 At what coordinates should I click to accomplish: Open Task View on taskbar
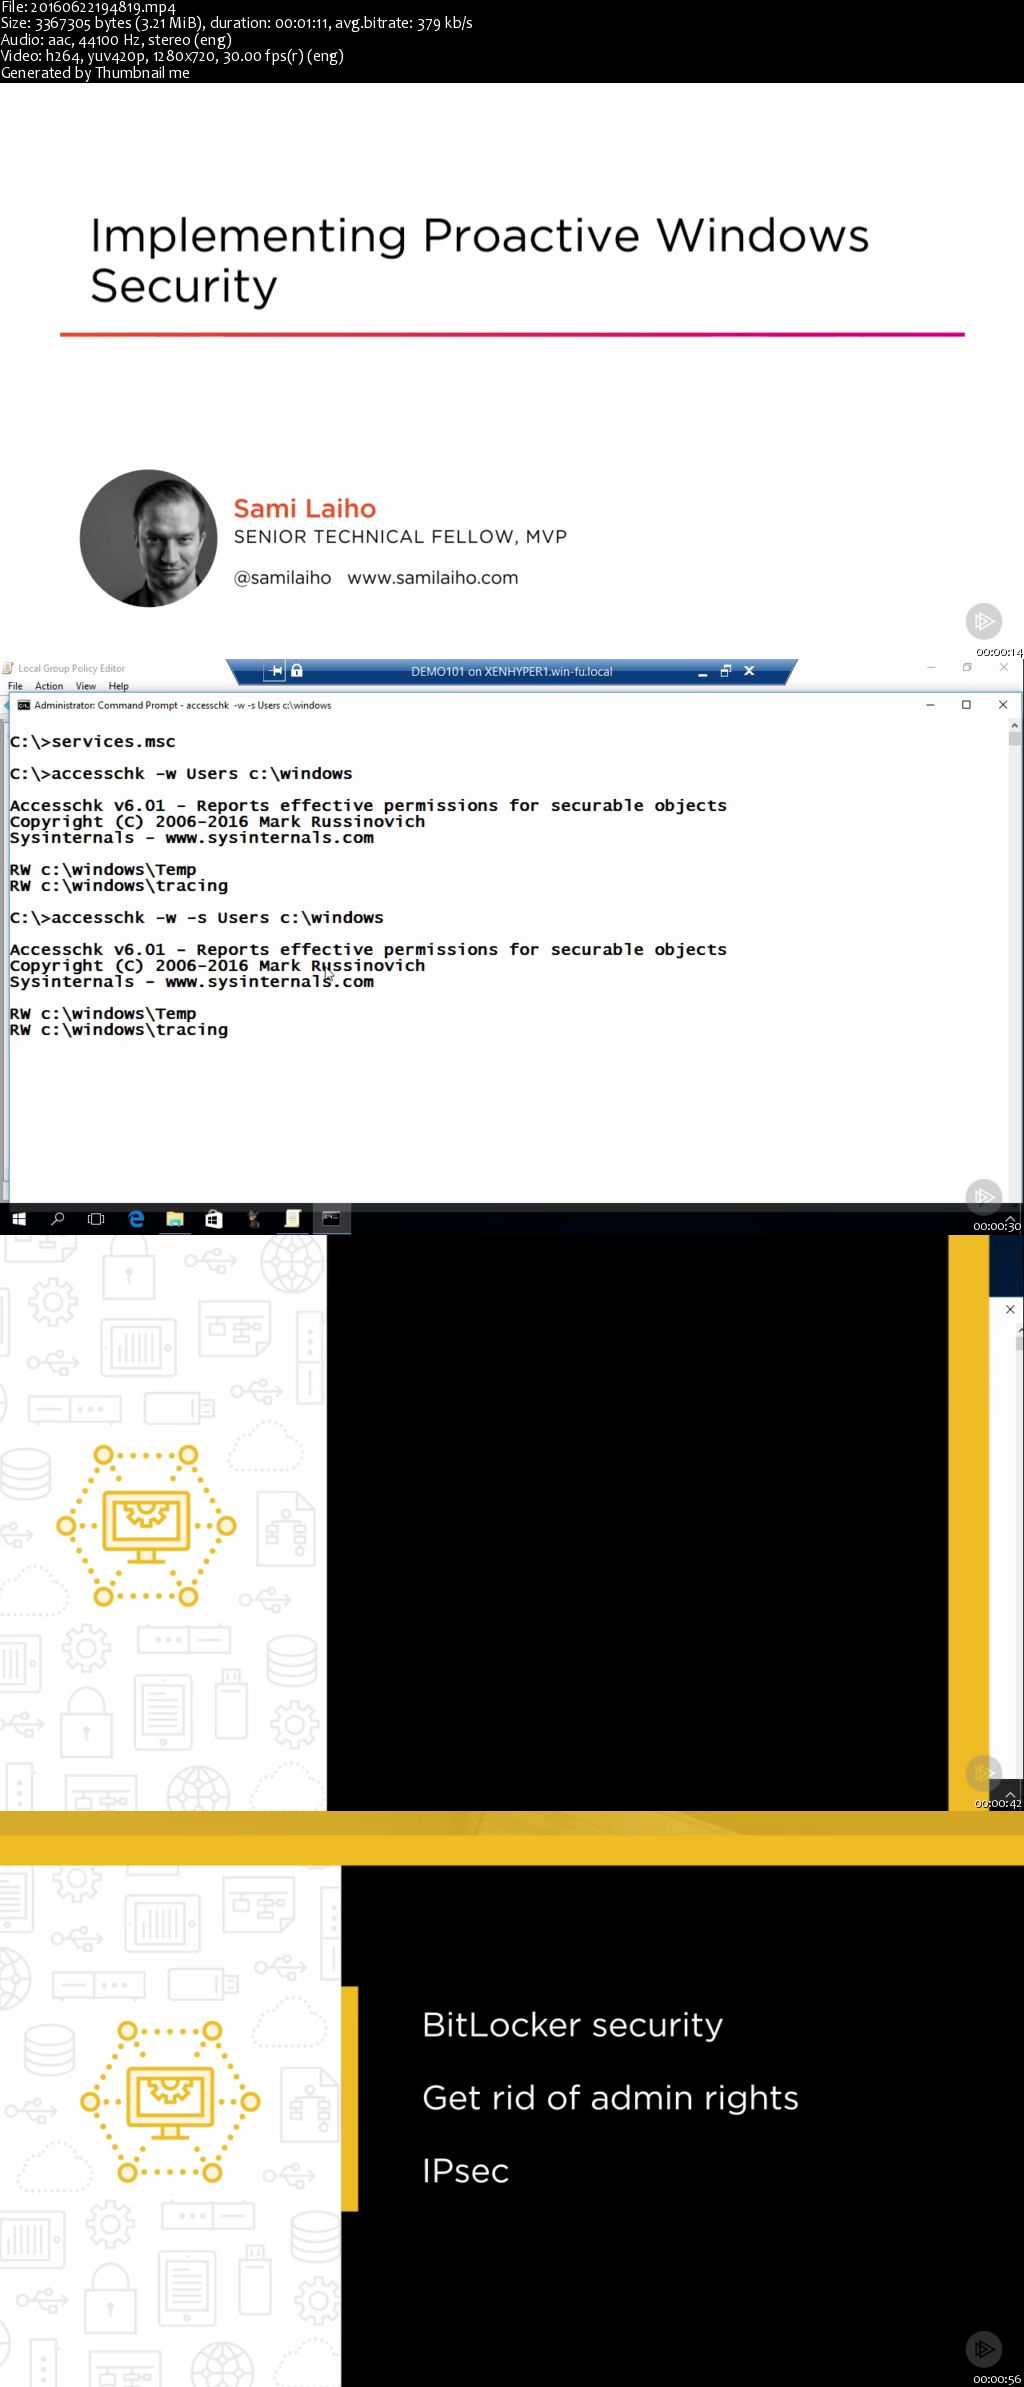(96, 1219)
